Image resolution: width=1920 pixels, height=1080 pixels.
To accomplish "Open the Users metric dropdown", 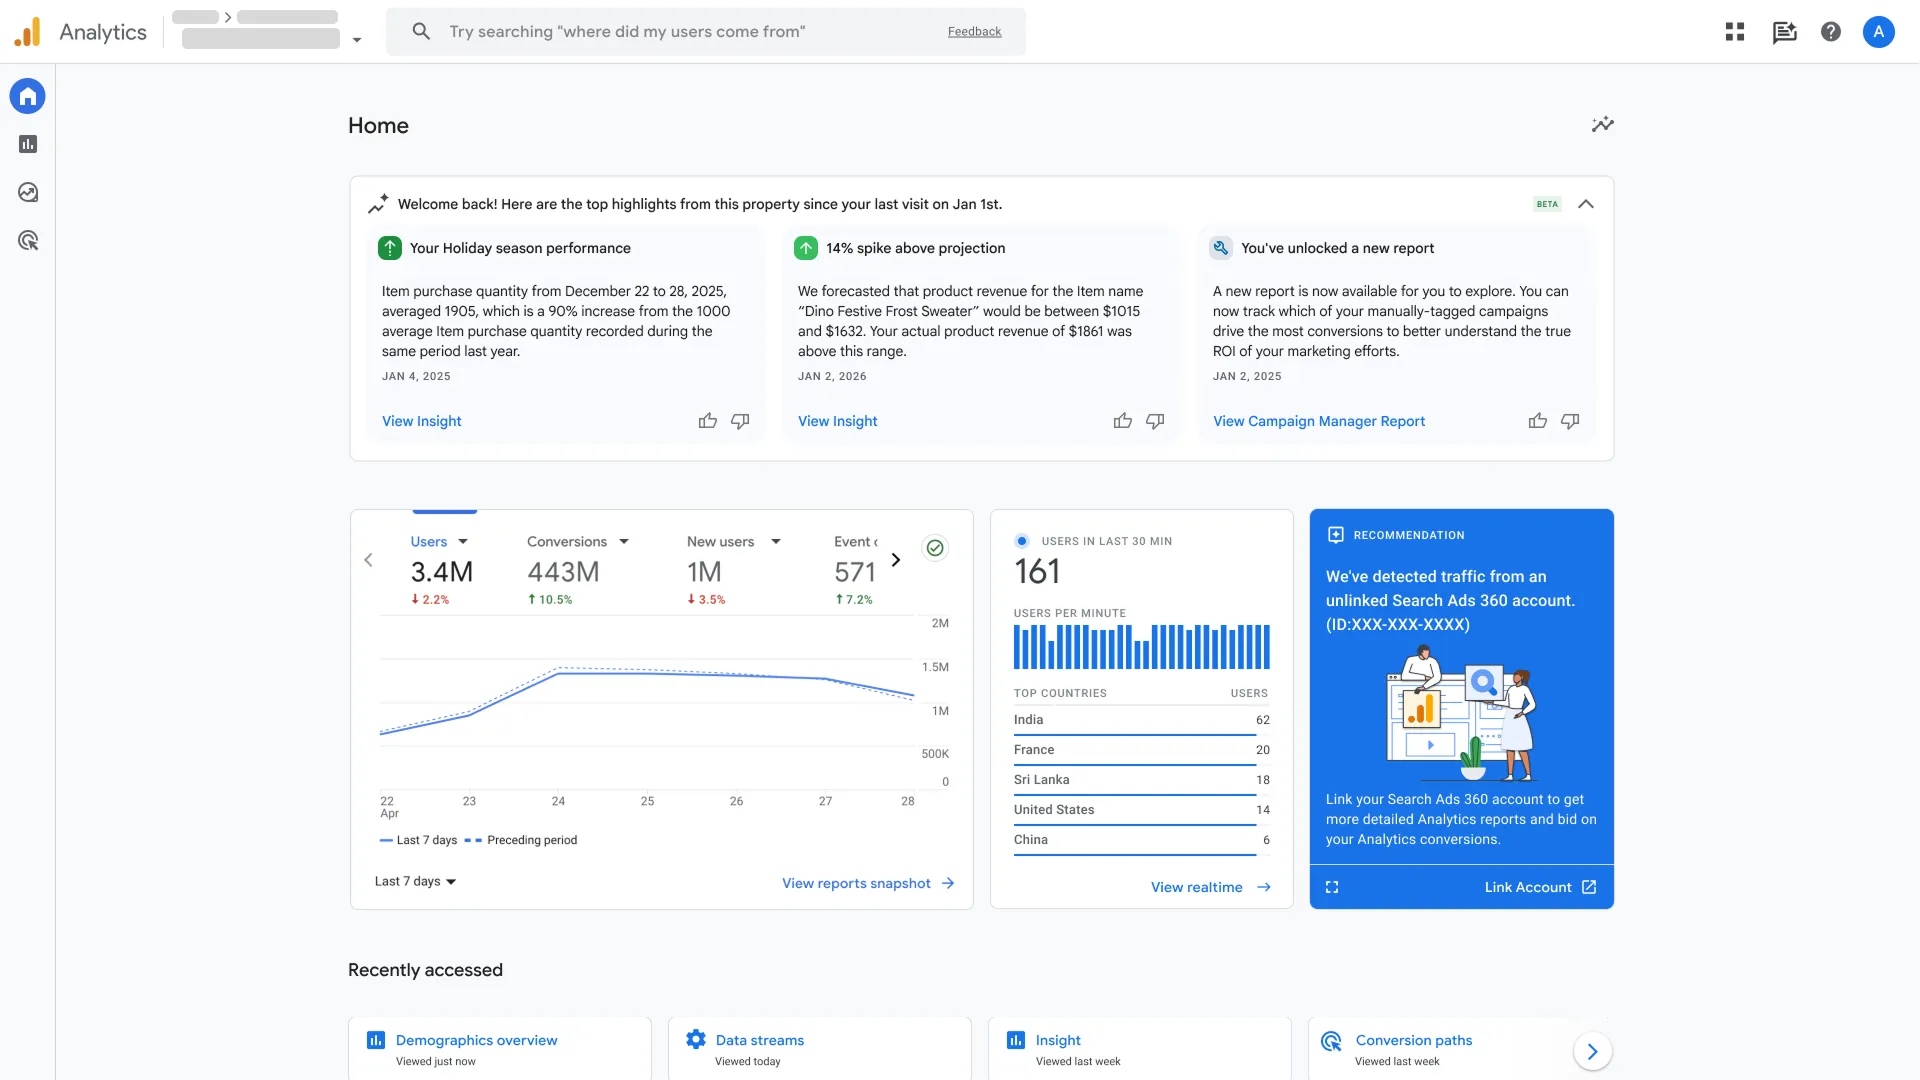I will (463, 541).
